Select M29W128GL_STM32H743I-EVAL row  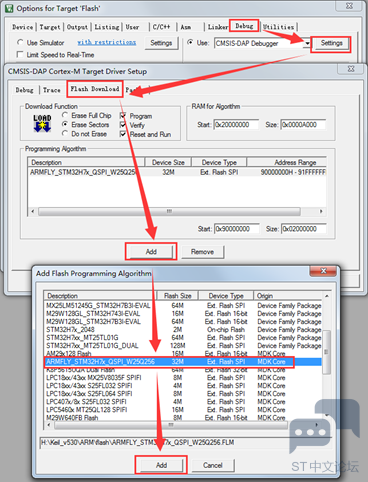pos(183,313)
